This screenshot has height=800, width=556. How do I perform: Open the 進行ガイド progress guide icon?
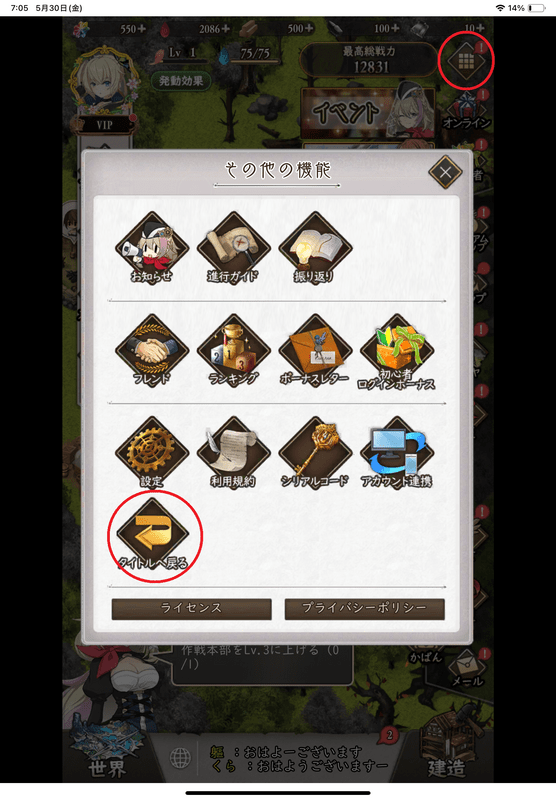(x=234, y=249)
